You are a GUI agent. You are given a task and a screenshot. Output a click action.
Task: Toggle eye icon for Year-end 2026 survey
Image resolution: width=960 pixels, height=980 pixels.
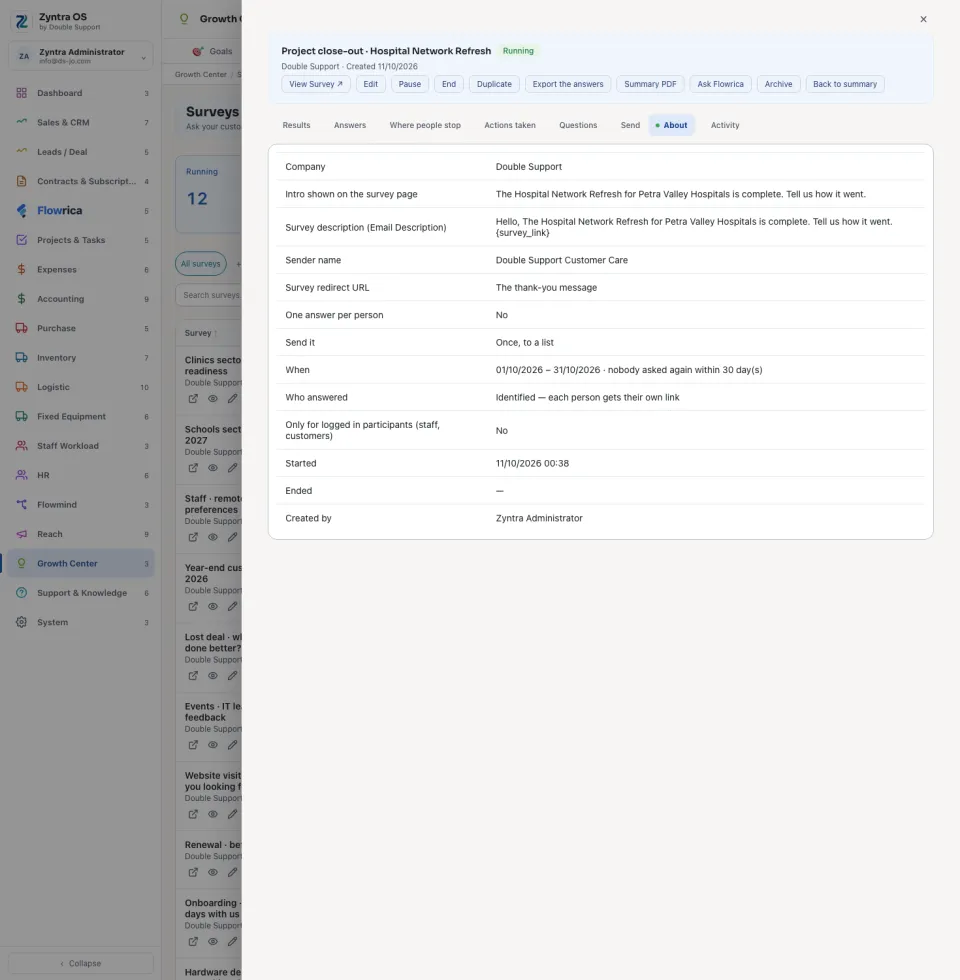coord(212,606)
